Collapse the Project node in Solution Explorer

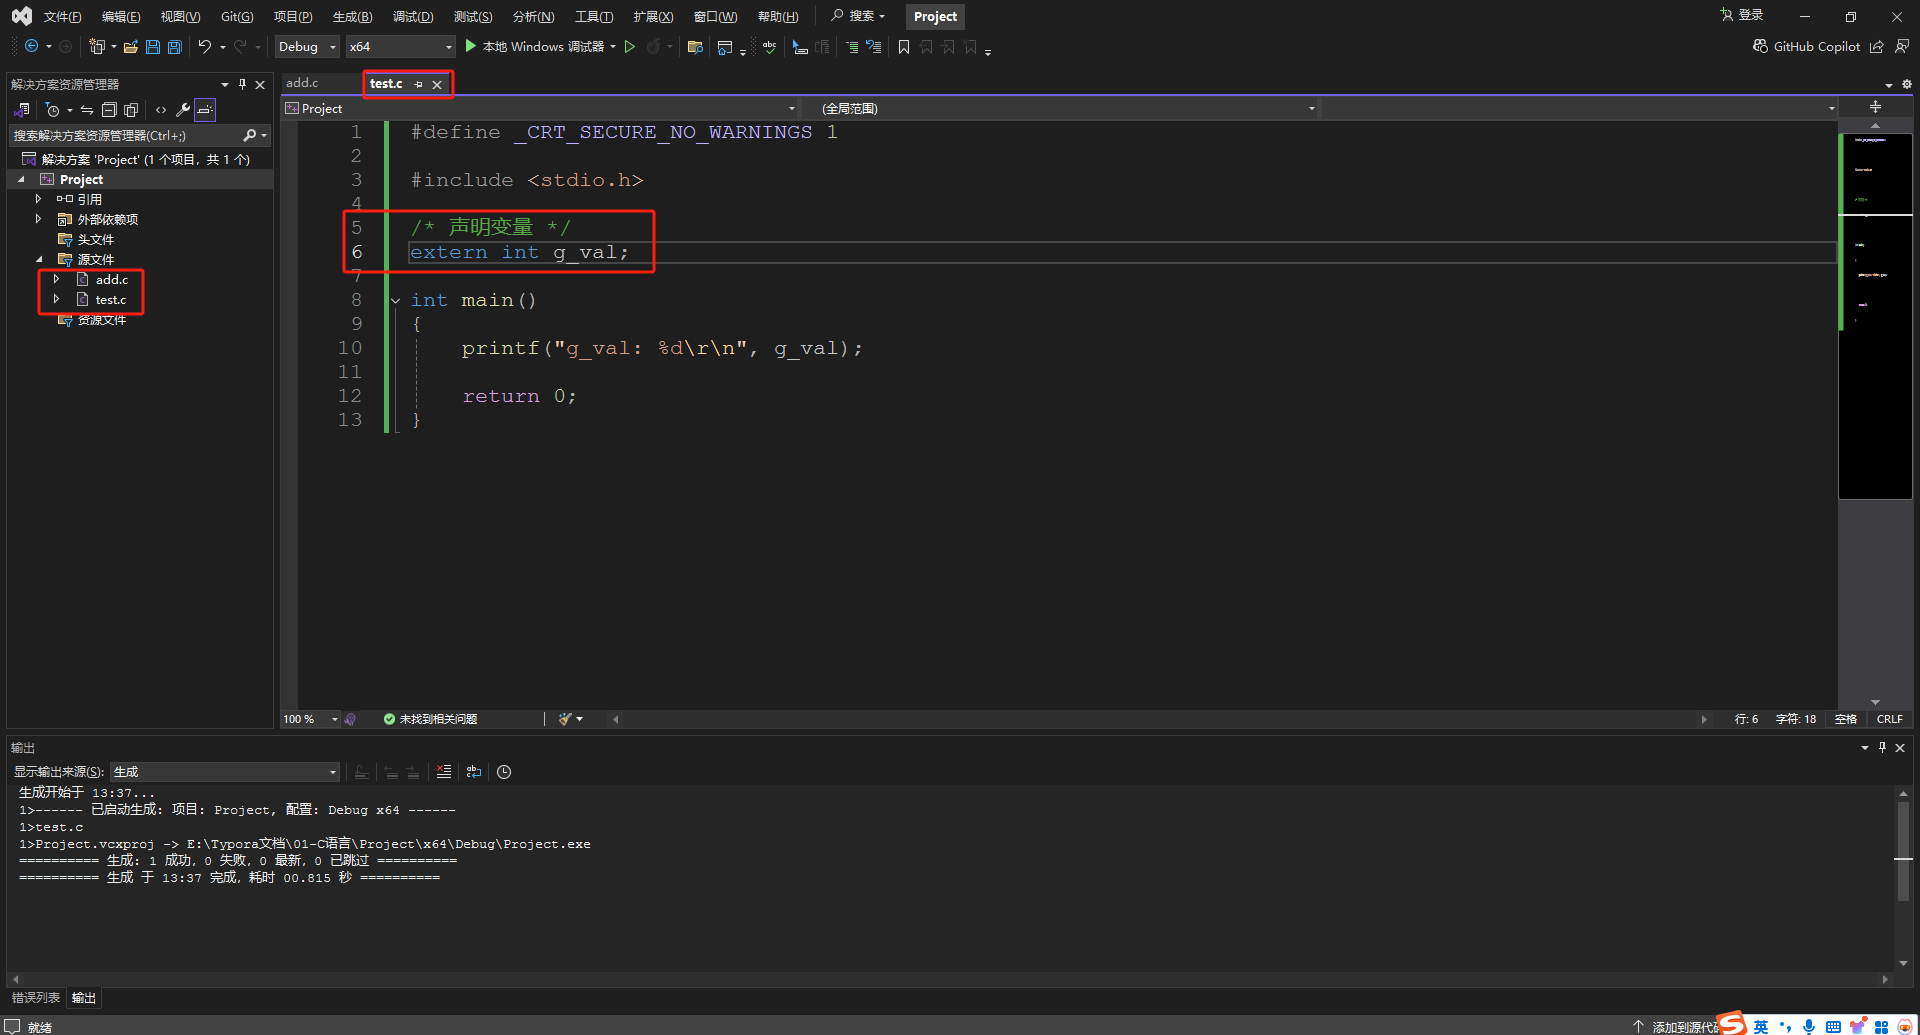coord(21,180)
